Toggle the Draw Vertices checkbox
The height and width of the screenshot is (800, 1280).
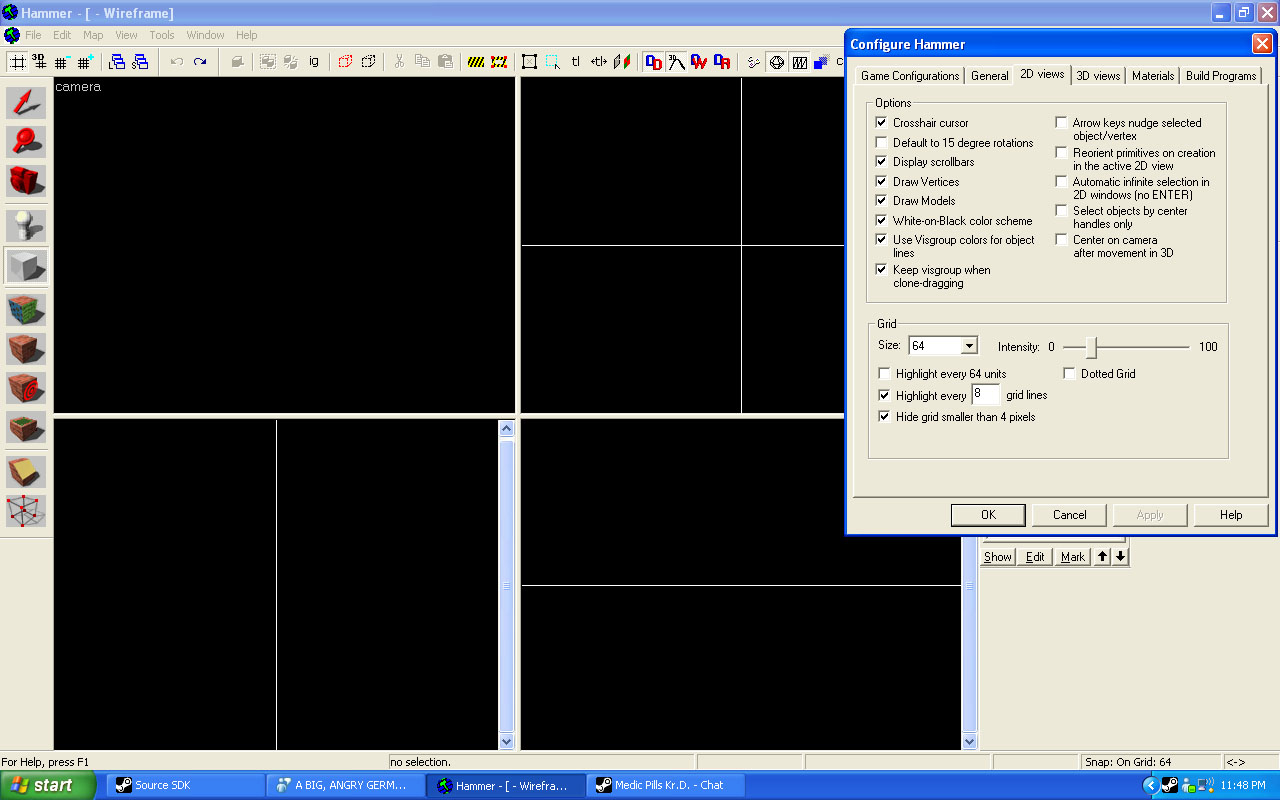pos(882,182)
